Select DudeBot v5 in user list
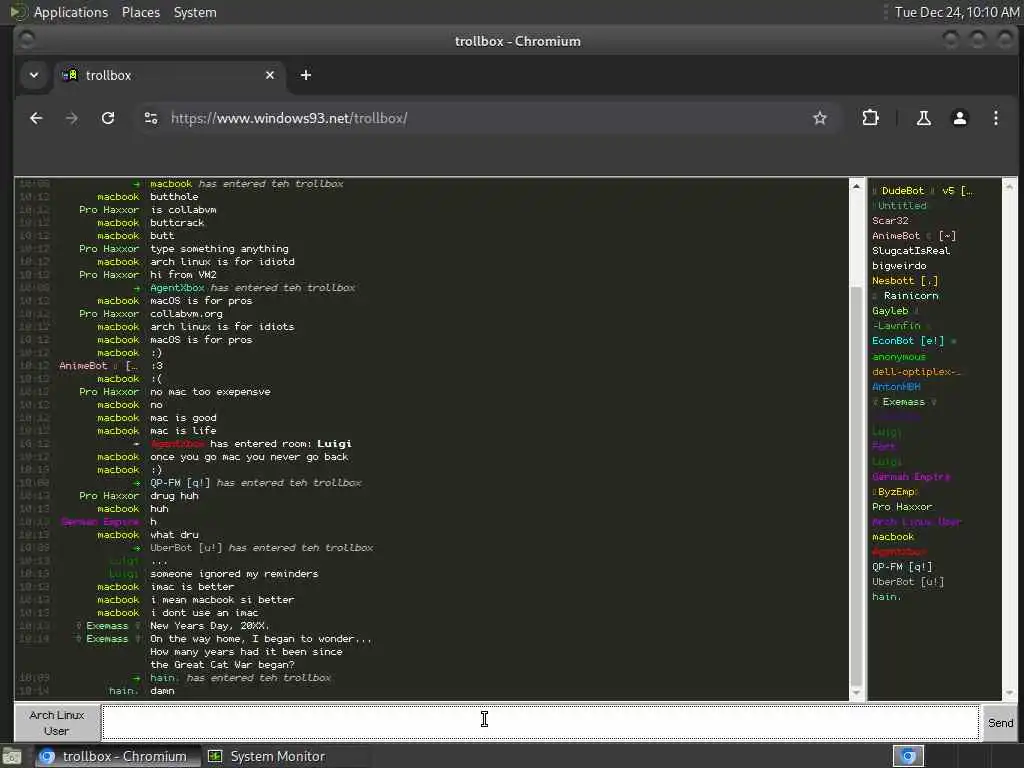Viewport: 1024px width, 768px height. tap(922, 191)
